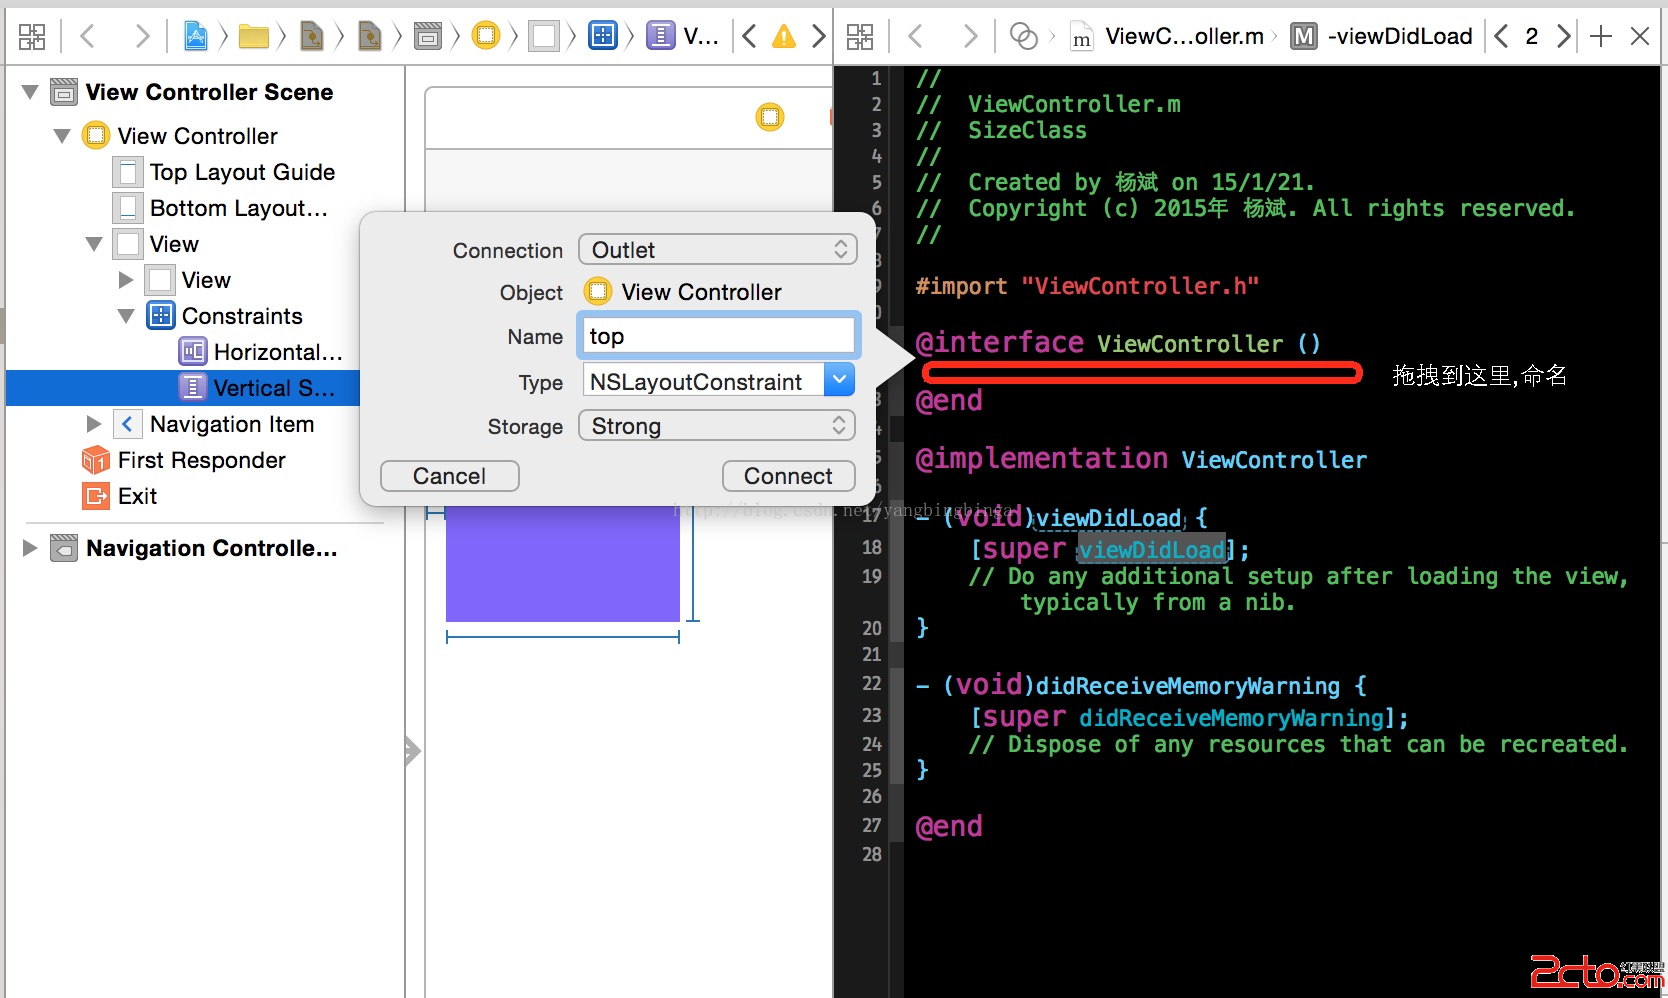Viewport: 1668px width, 998px height.
Task: Expand the Navigation Item disclosure triangle
Action: 94,424
